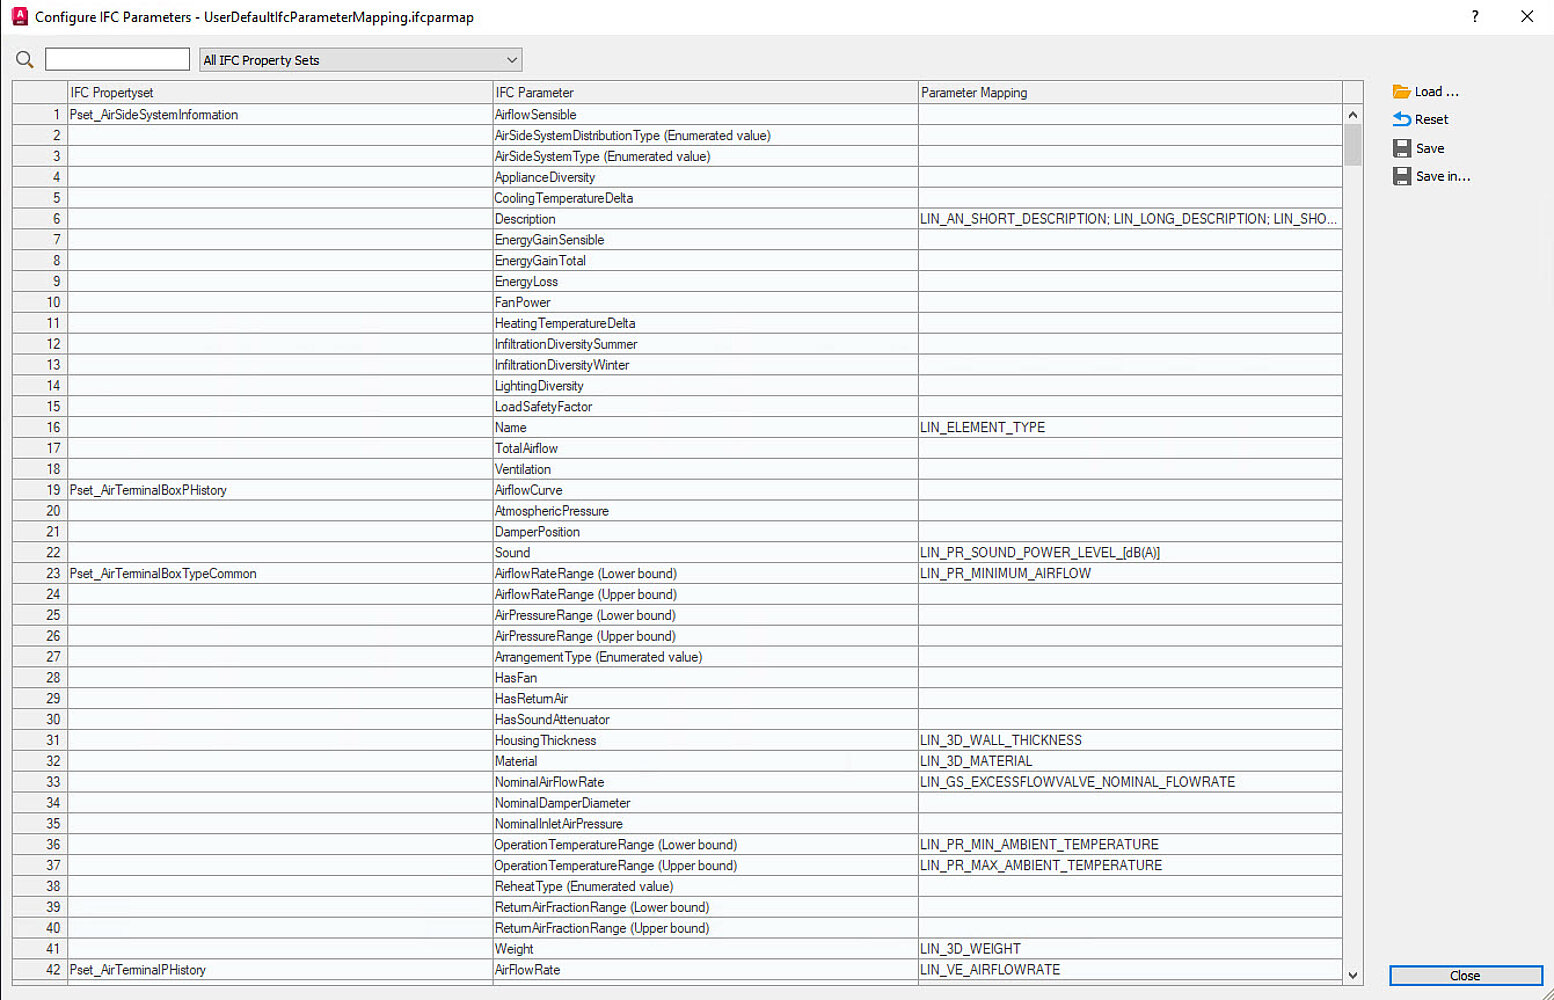Select the Description parameter cell
The image size is (1554, 1000).
click(705, 219)
